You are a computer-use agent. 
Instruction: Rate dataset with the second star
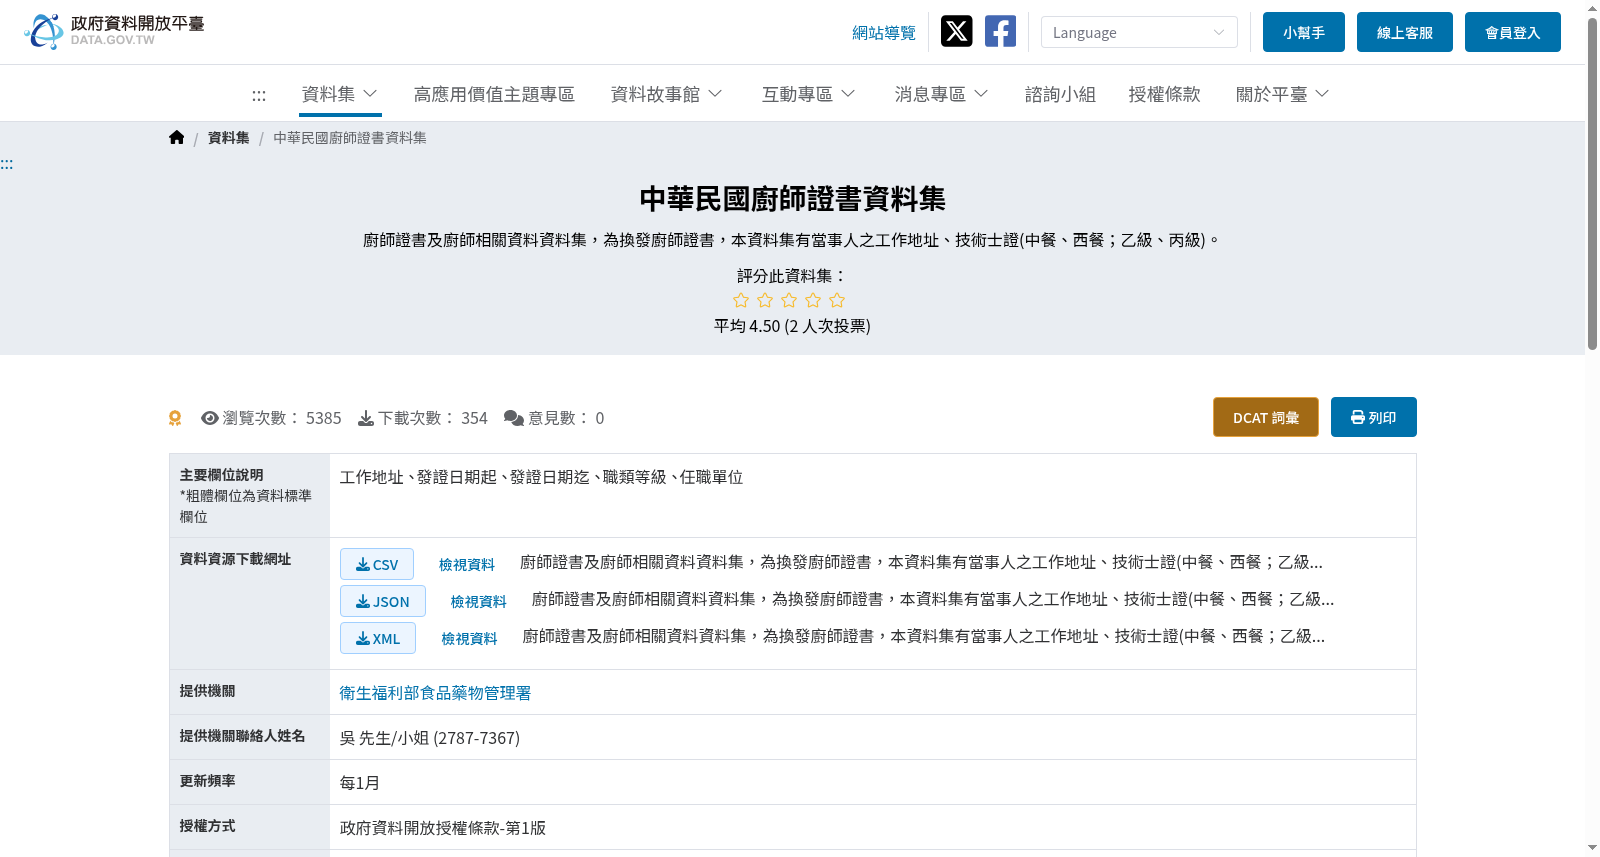click(x=765, y=300)
